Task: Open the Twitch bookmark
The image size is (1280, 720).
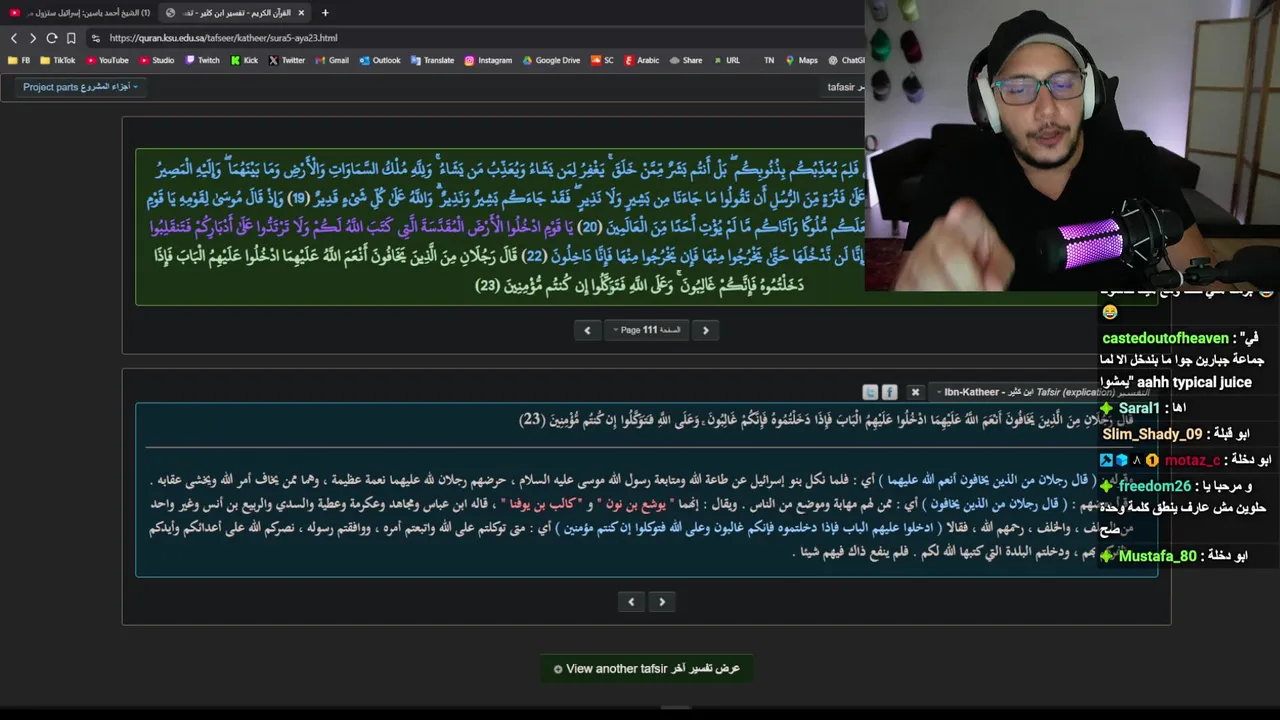Action: click(202, 60)
